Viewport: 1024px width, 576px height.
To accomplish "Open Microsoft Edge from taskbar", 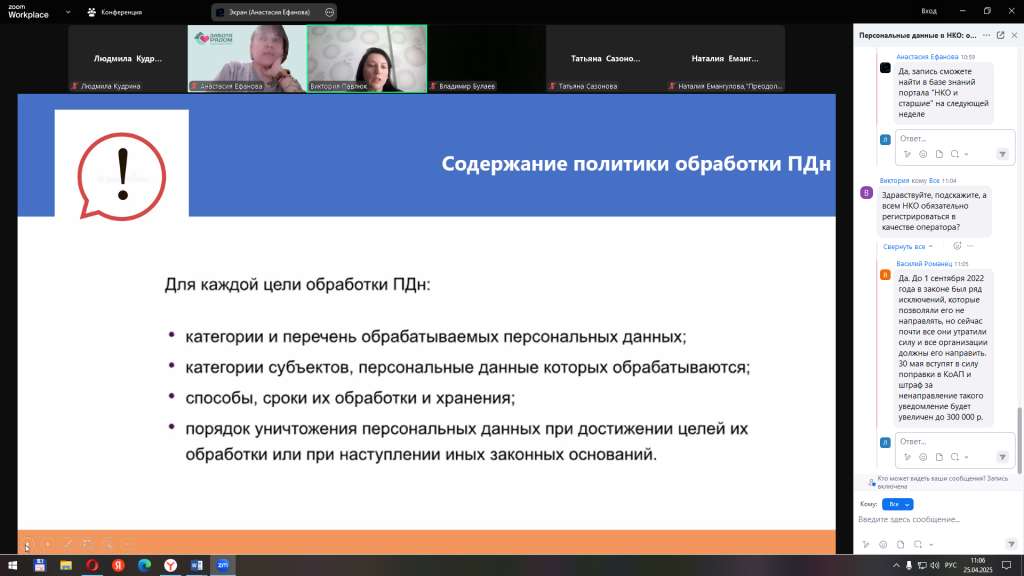I will tap(144, 565).
